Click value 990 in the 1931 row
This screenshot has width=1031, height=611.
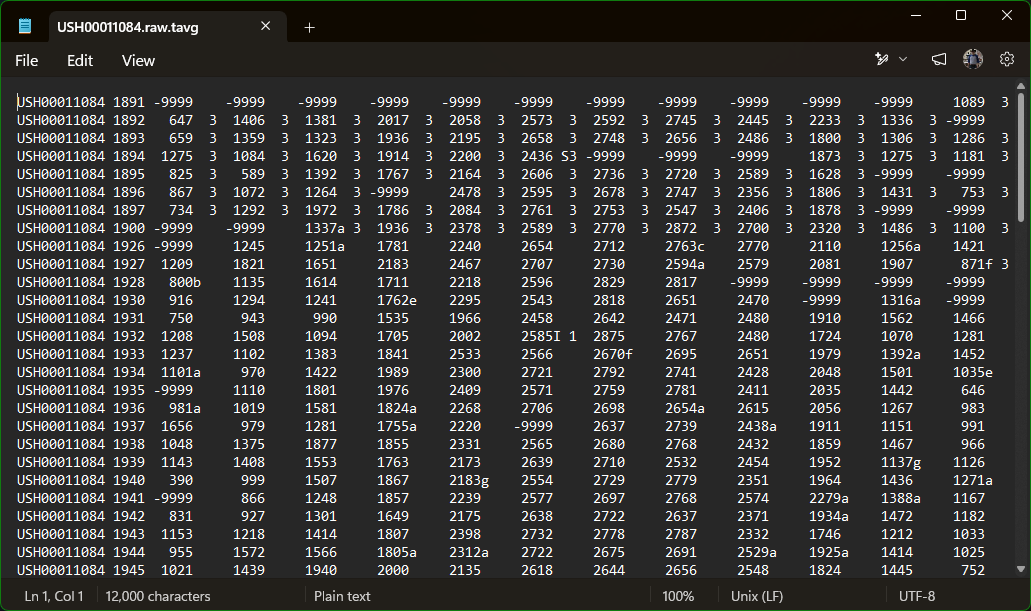tap(325, 318)
